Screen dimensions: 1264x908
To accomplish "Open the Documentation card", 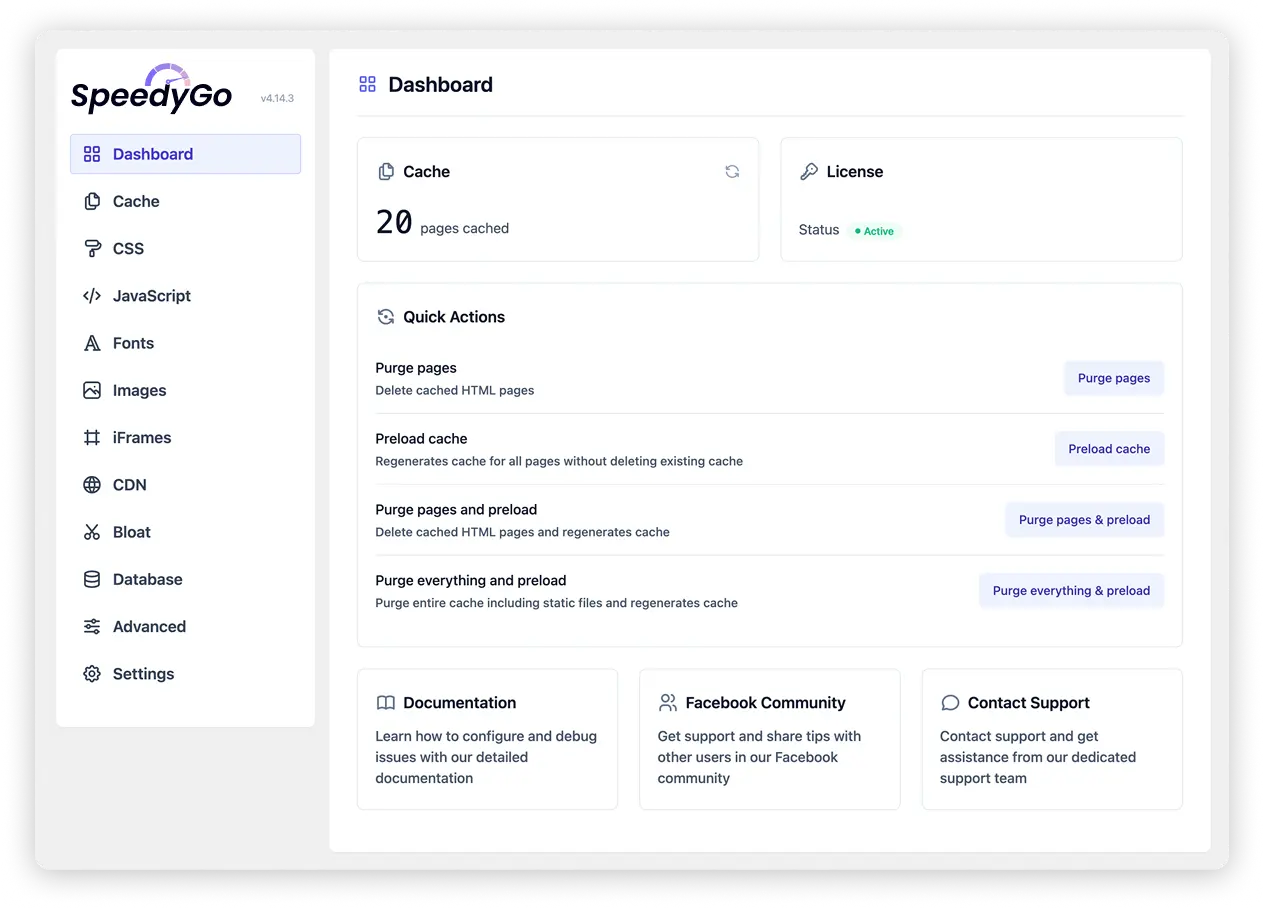I will 487,739.
